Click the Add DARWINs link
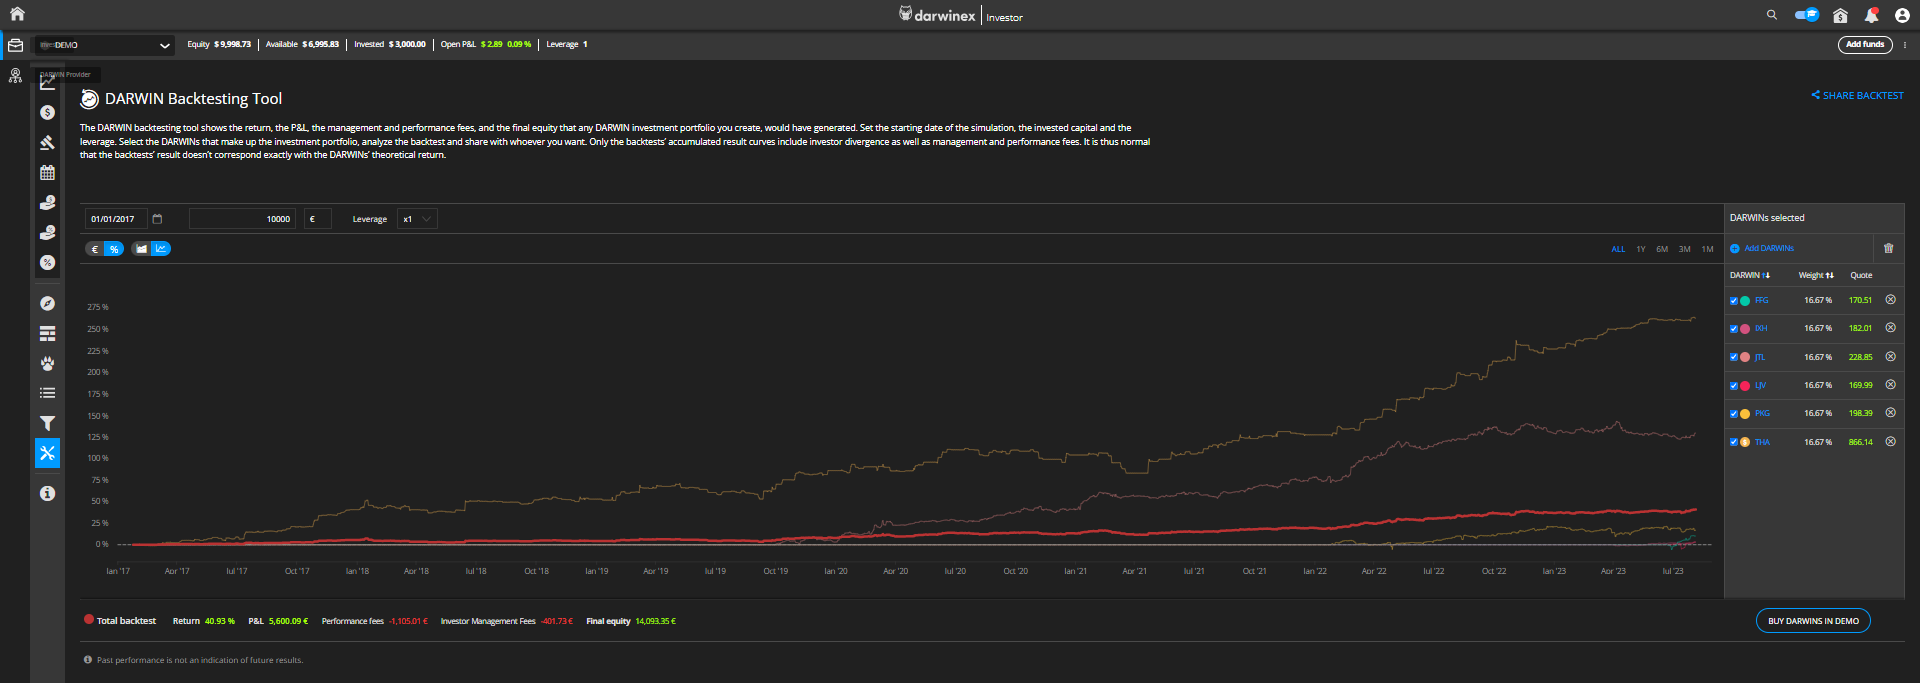Image resolution: width=1920 pixels, height=683 pixels. (x=1762, y=248)
